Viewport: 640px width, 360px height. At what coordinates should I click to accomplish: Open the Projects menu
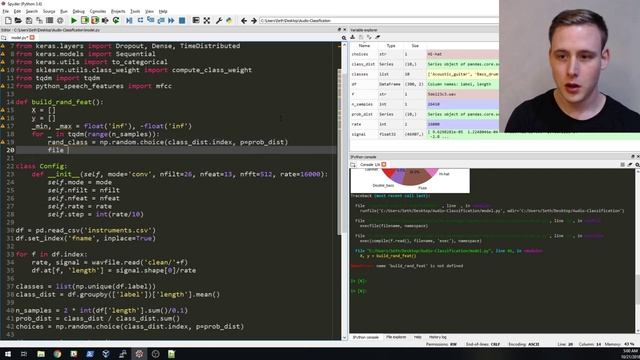click(118, 11)
